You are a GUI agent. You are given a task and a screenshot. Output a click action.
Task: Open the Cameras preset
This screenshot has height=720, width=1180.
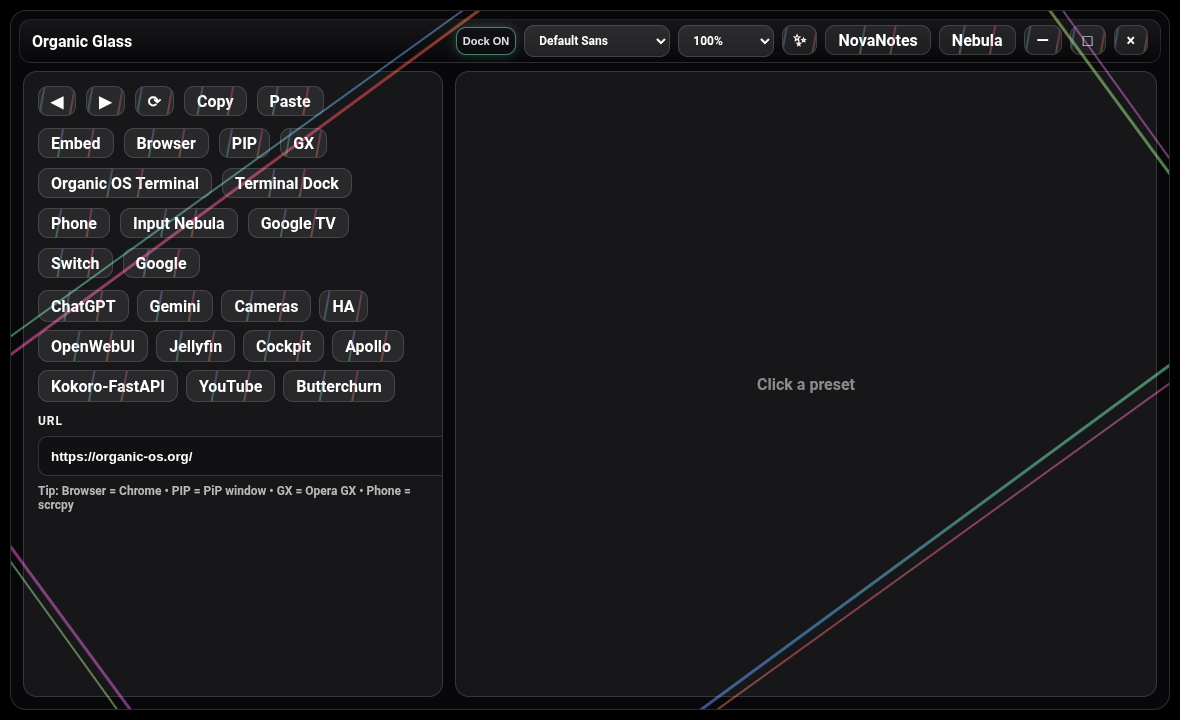click(266, 306)
